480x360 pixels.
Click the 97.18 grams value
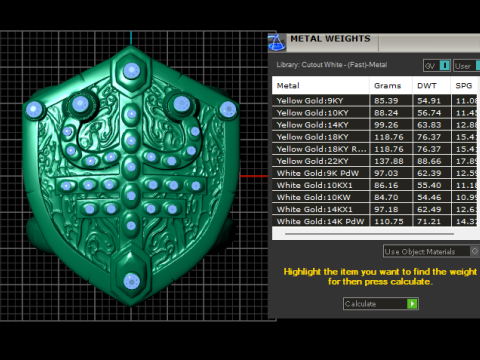(386, 209)
